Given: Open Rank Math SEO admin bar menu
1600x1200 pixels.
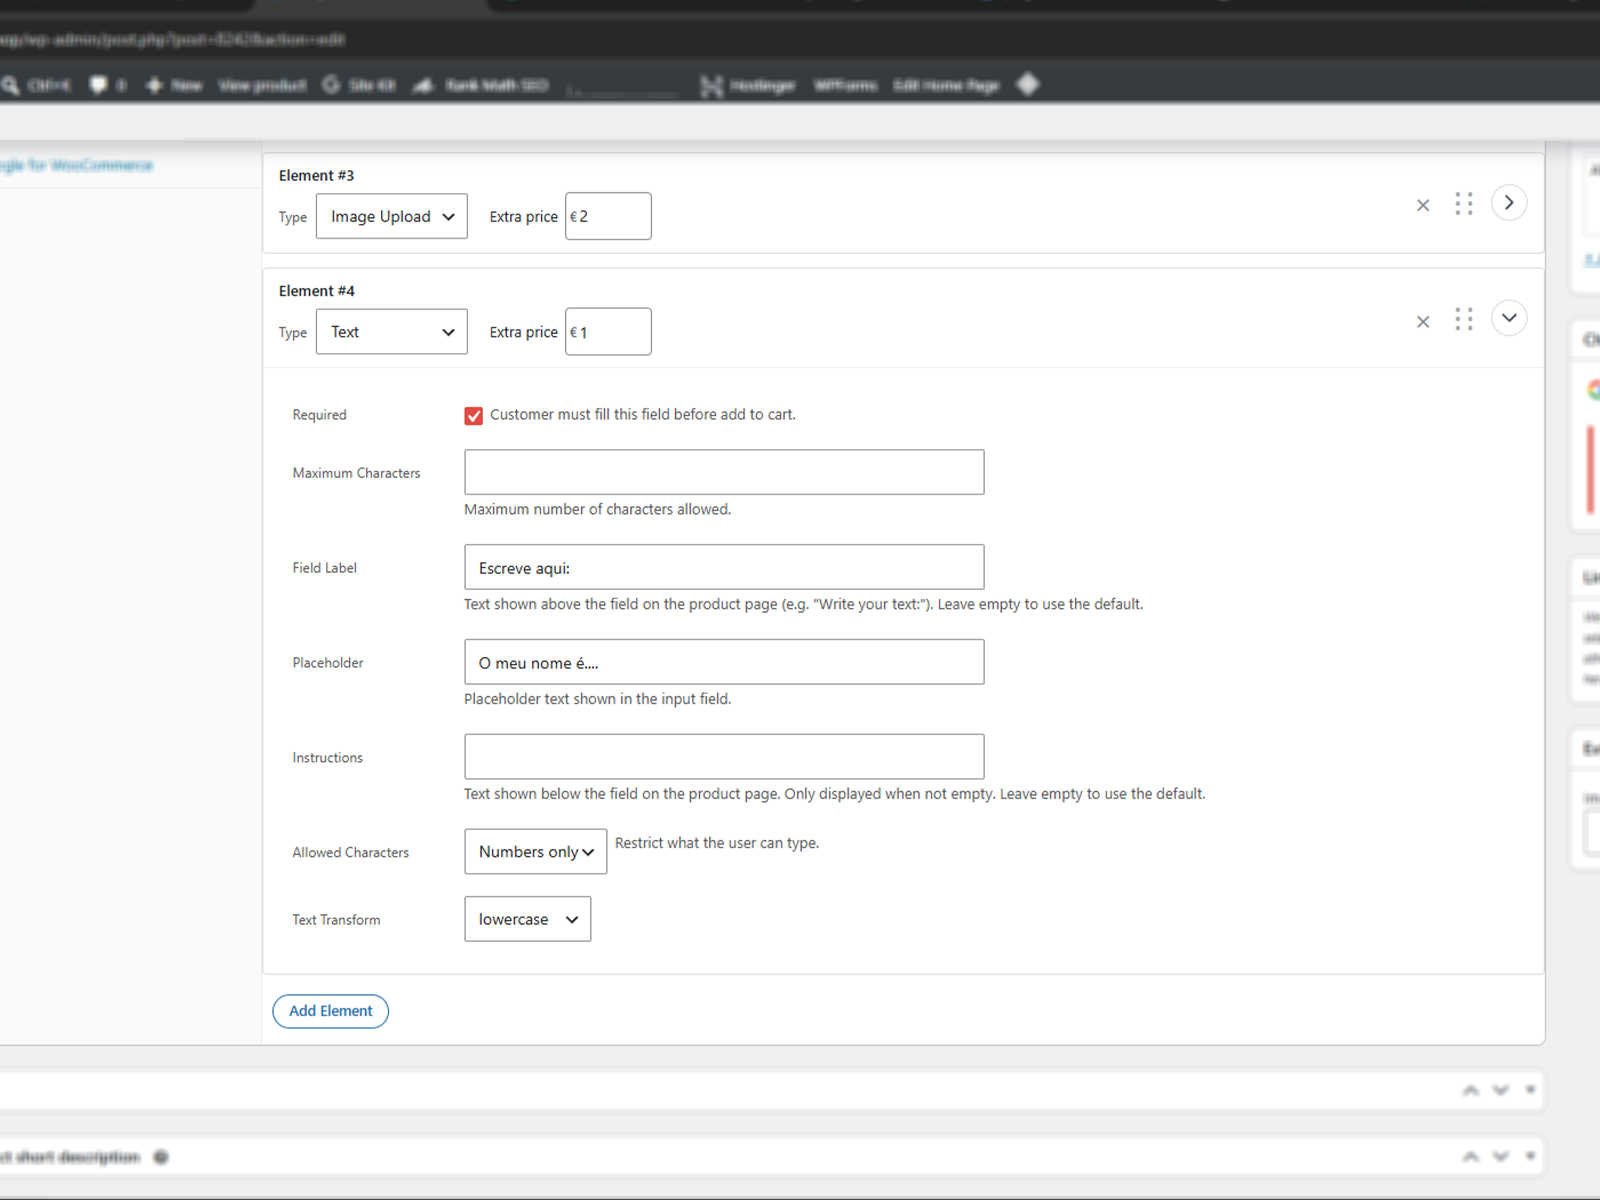Looking at the screenshot, I should click(x=481, y=86).
